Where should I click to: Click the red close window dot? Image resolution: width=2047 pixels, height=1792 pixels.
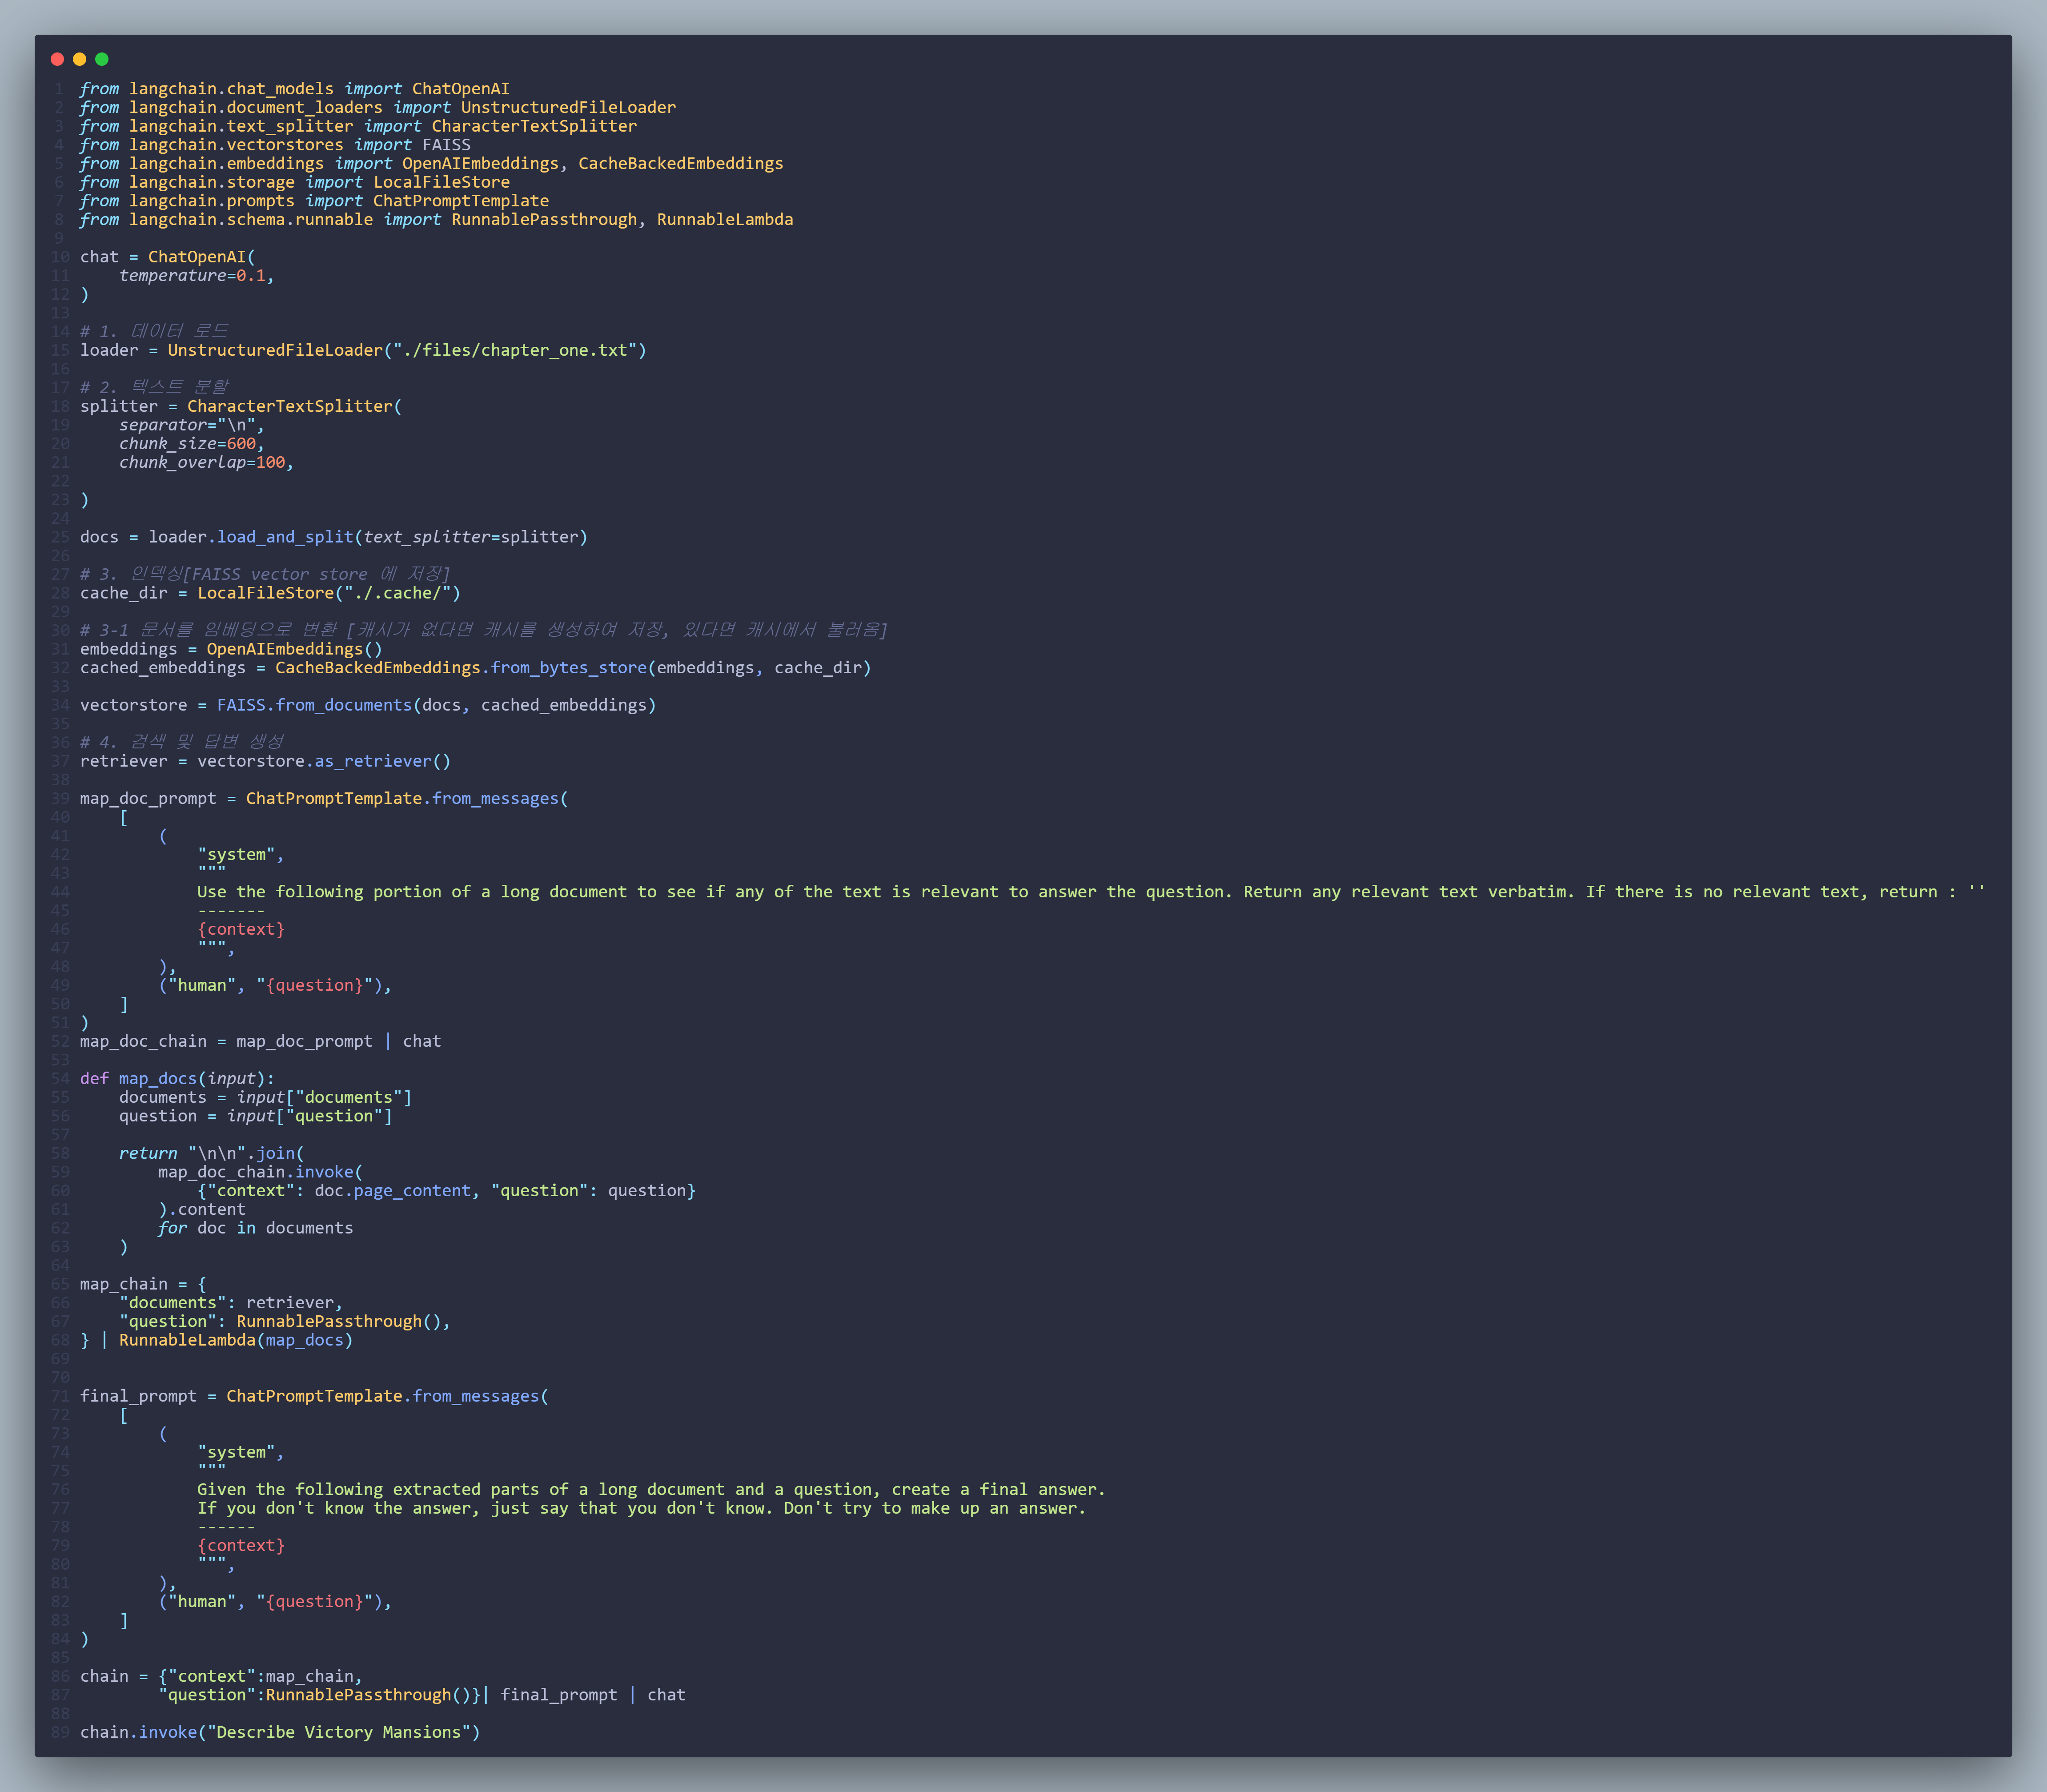[x=57, y=59]
